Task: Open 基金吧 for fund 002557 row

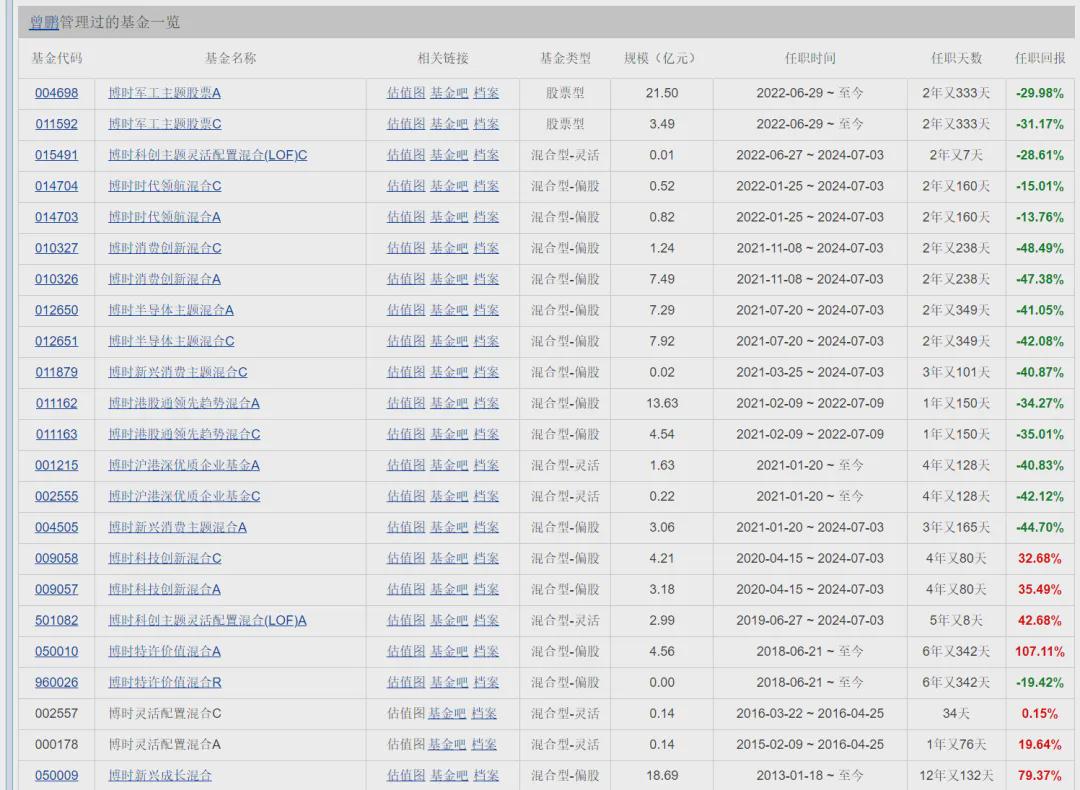Action: (x=447, y=713)
